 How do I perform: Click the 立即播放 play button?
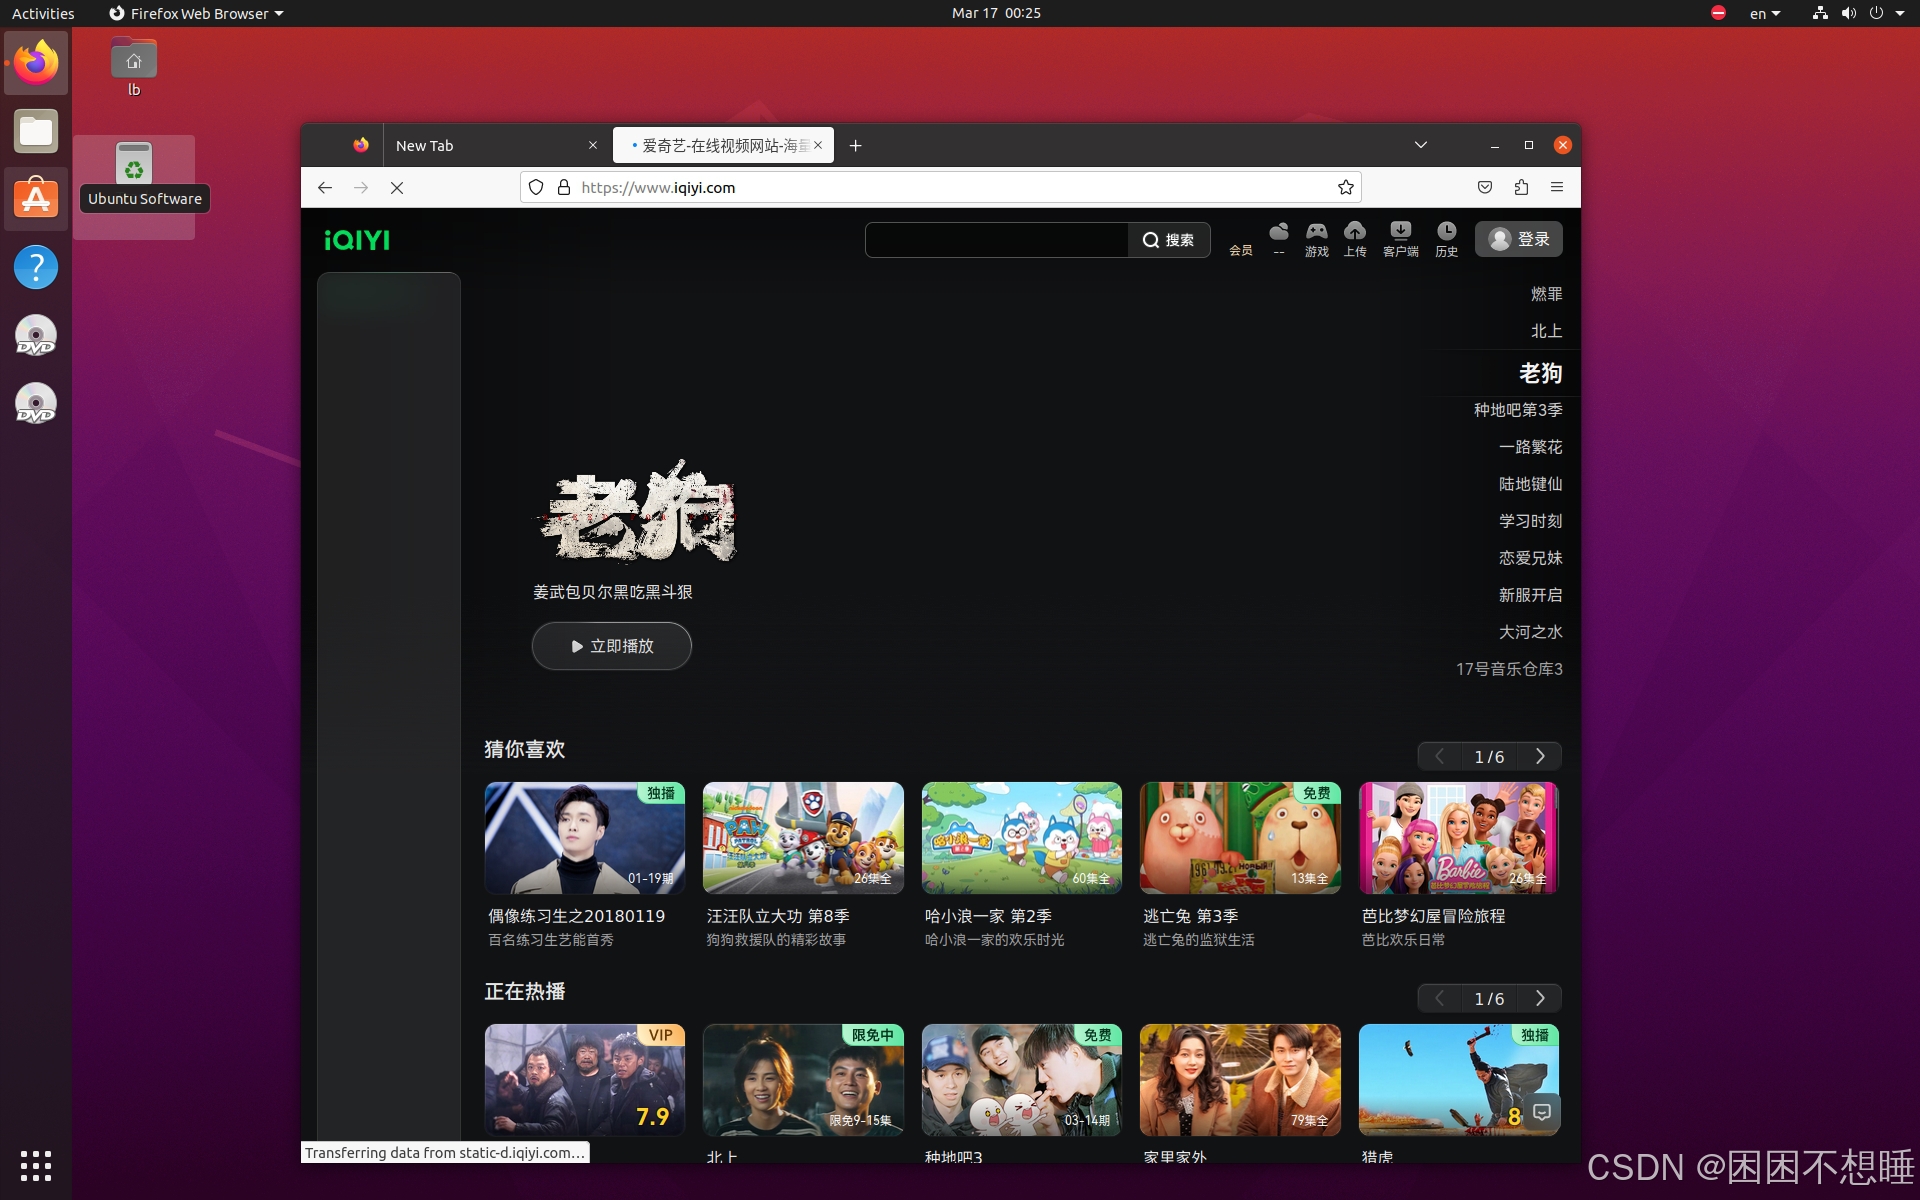point(611,646)
